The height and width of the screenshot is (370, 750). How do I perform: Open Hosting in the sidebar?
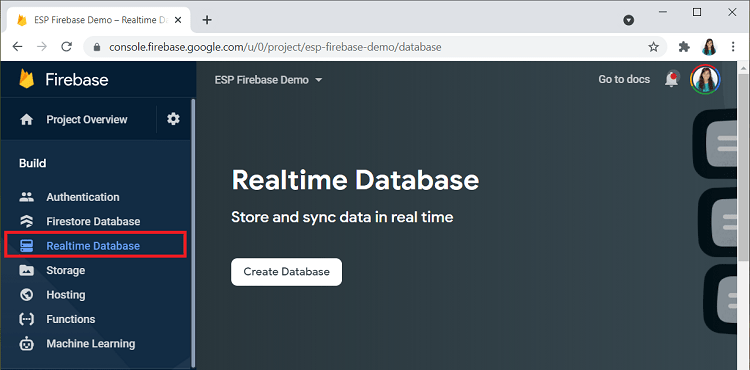66,294
